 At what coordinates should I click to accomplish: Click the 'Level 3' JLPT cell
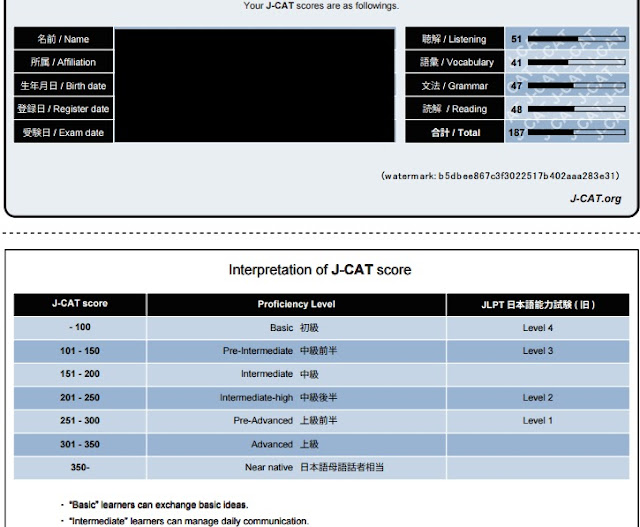coord(538,351)
